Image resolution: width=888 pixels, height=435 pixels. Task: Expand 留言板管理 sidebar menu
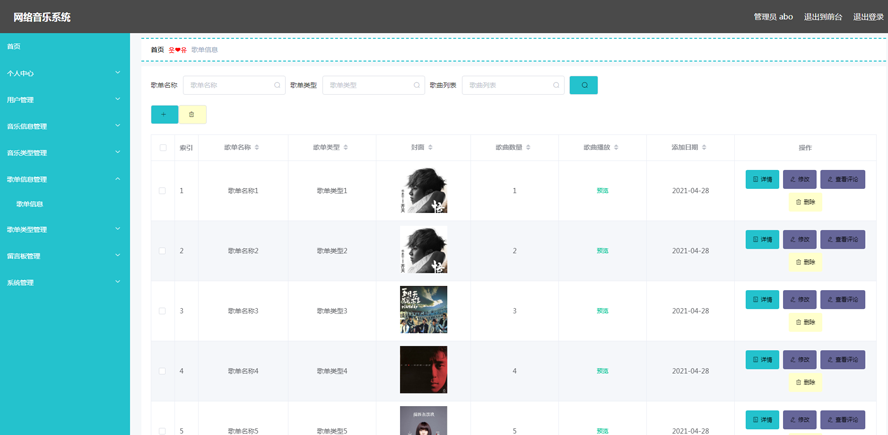click(65, 256)
